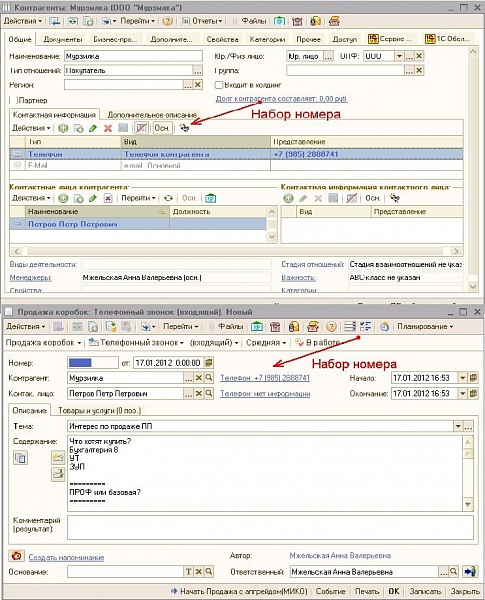The width and height of the screenshot is (485, 600).
Task: Click the clear X beside the Регион field
Action: click(198, 85)
